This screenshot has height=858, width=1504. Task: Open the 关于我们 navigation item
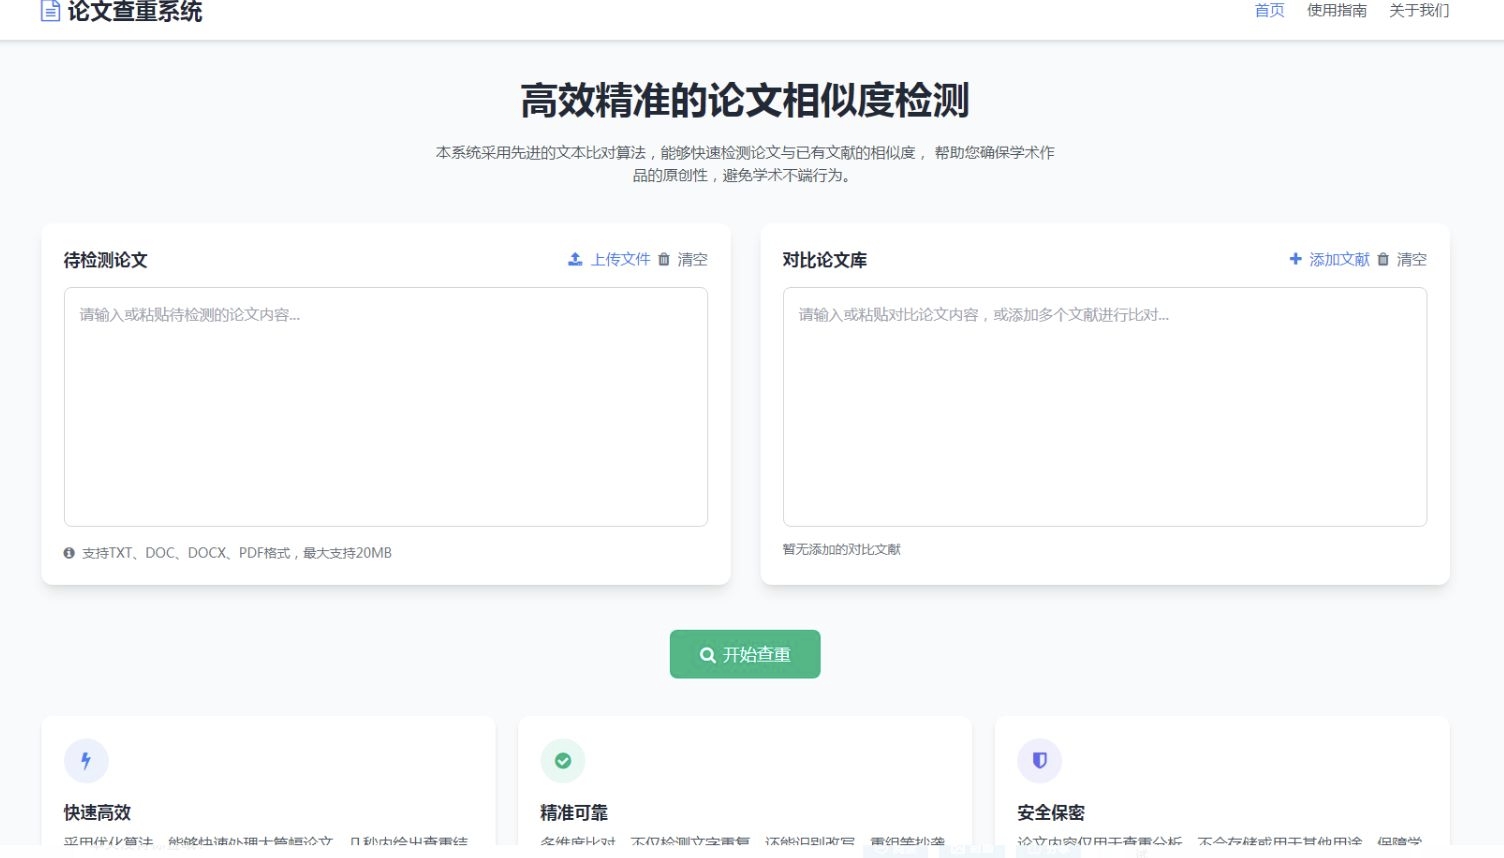1418,11
